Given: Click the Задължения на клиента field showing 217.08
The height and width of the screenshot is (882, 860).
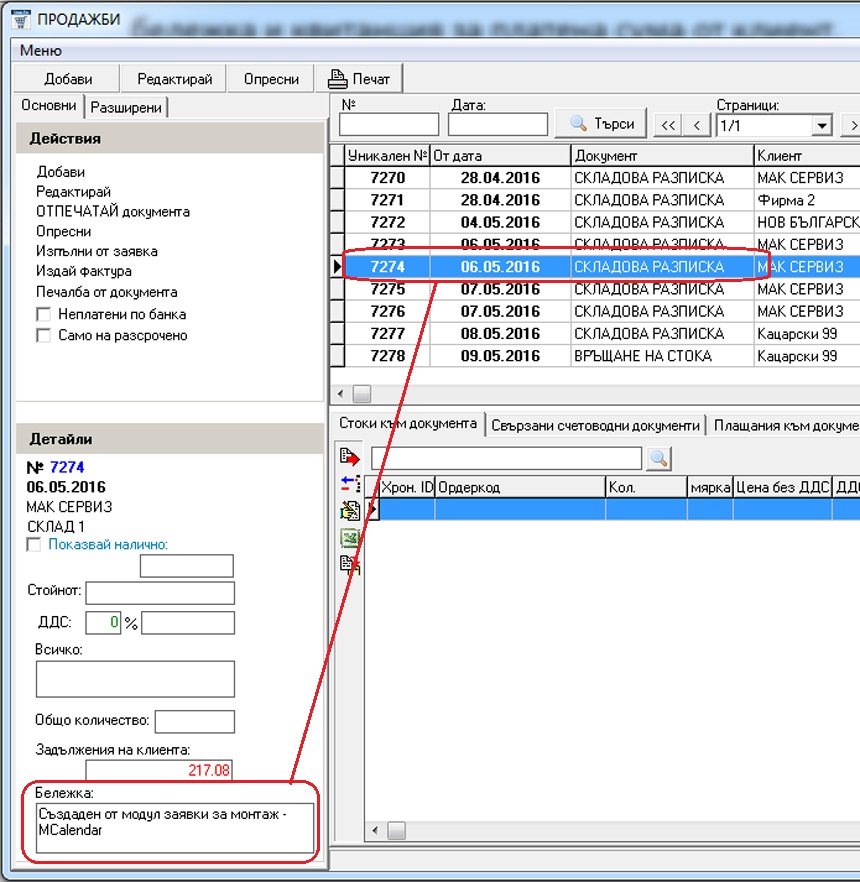Looking at the screenshot, I should click(x=159, y=770).
